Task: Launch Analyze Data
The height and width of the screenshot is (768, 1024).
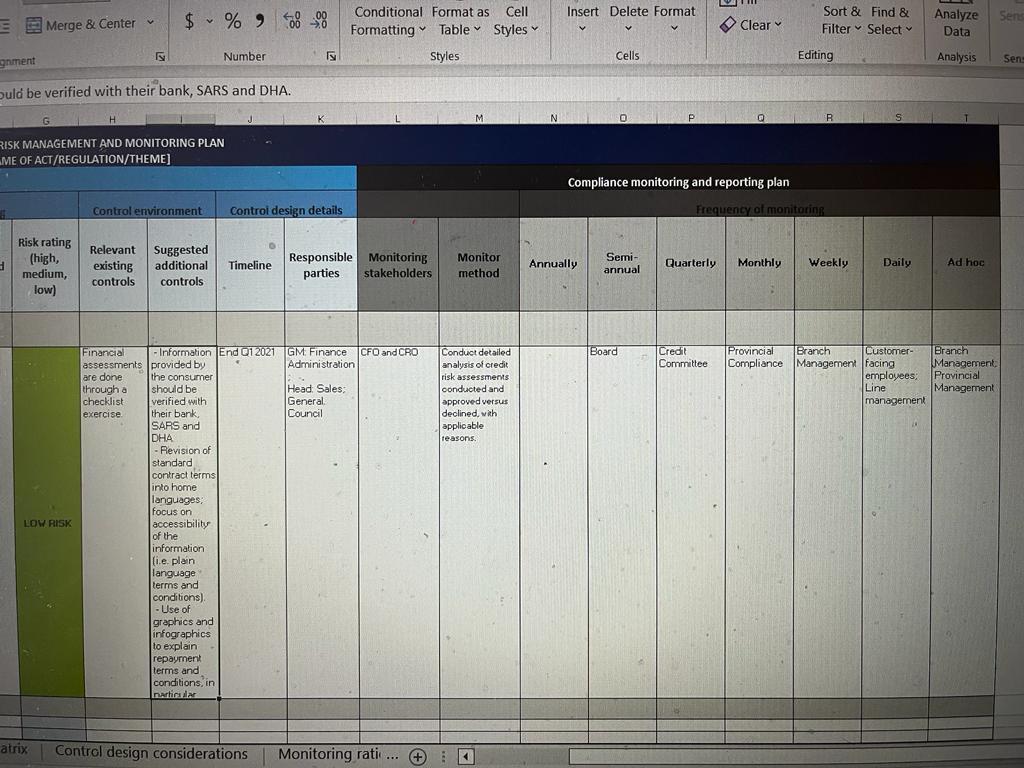Action: 956,20
